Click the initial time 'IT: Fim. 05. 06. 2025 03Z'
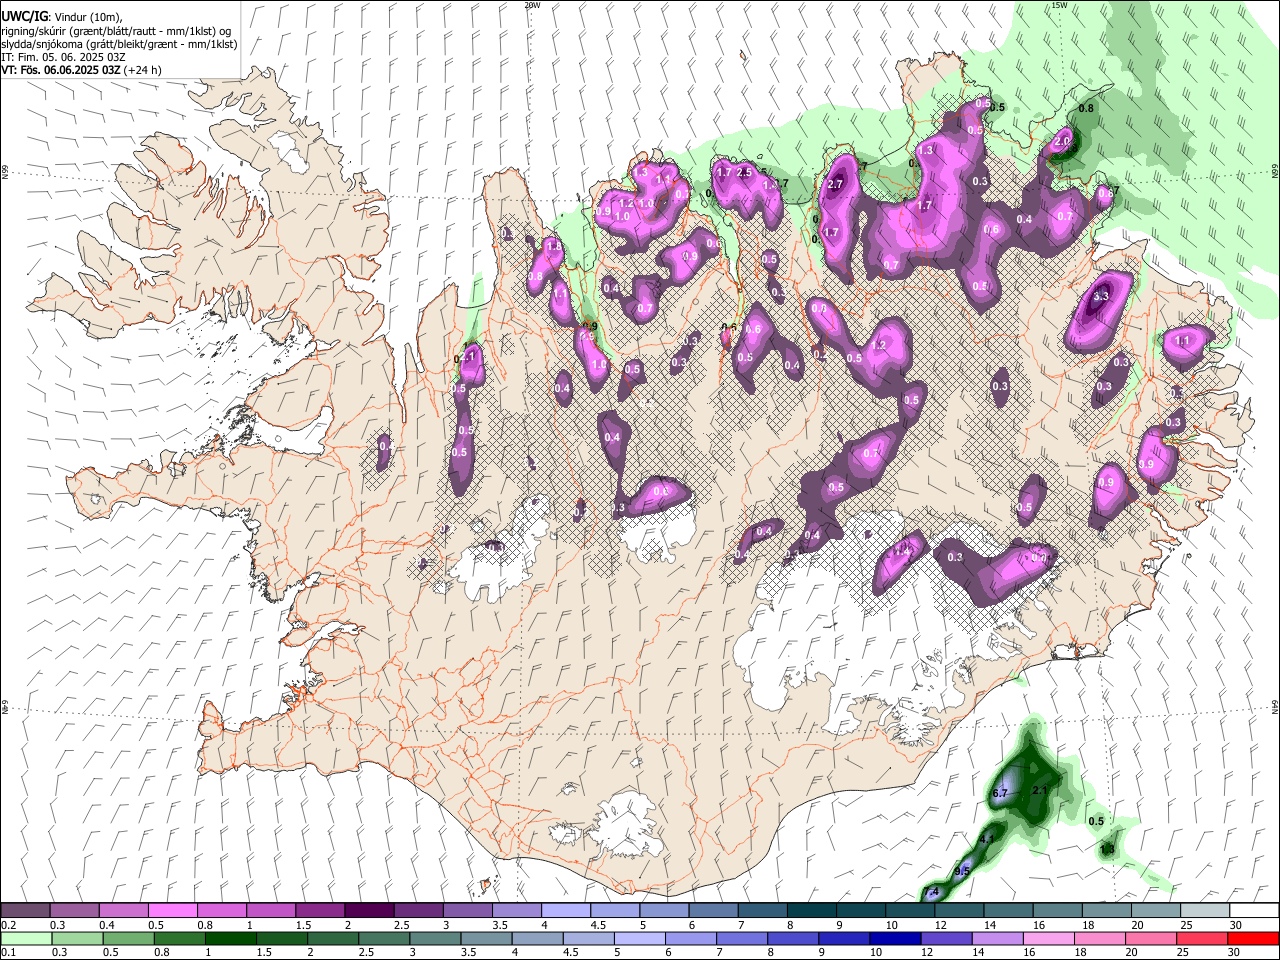 pyautogui.click(x=63, y=57)
